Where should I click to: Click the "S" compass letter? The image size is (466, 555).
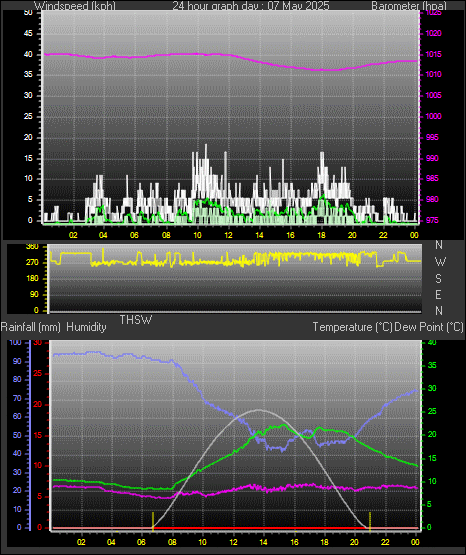pos(438,279)
